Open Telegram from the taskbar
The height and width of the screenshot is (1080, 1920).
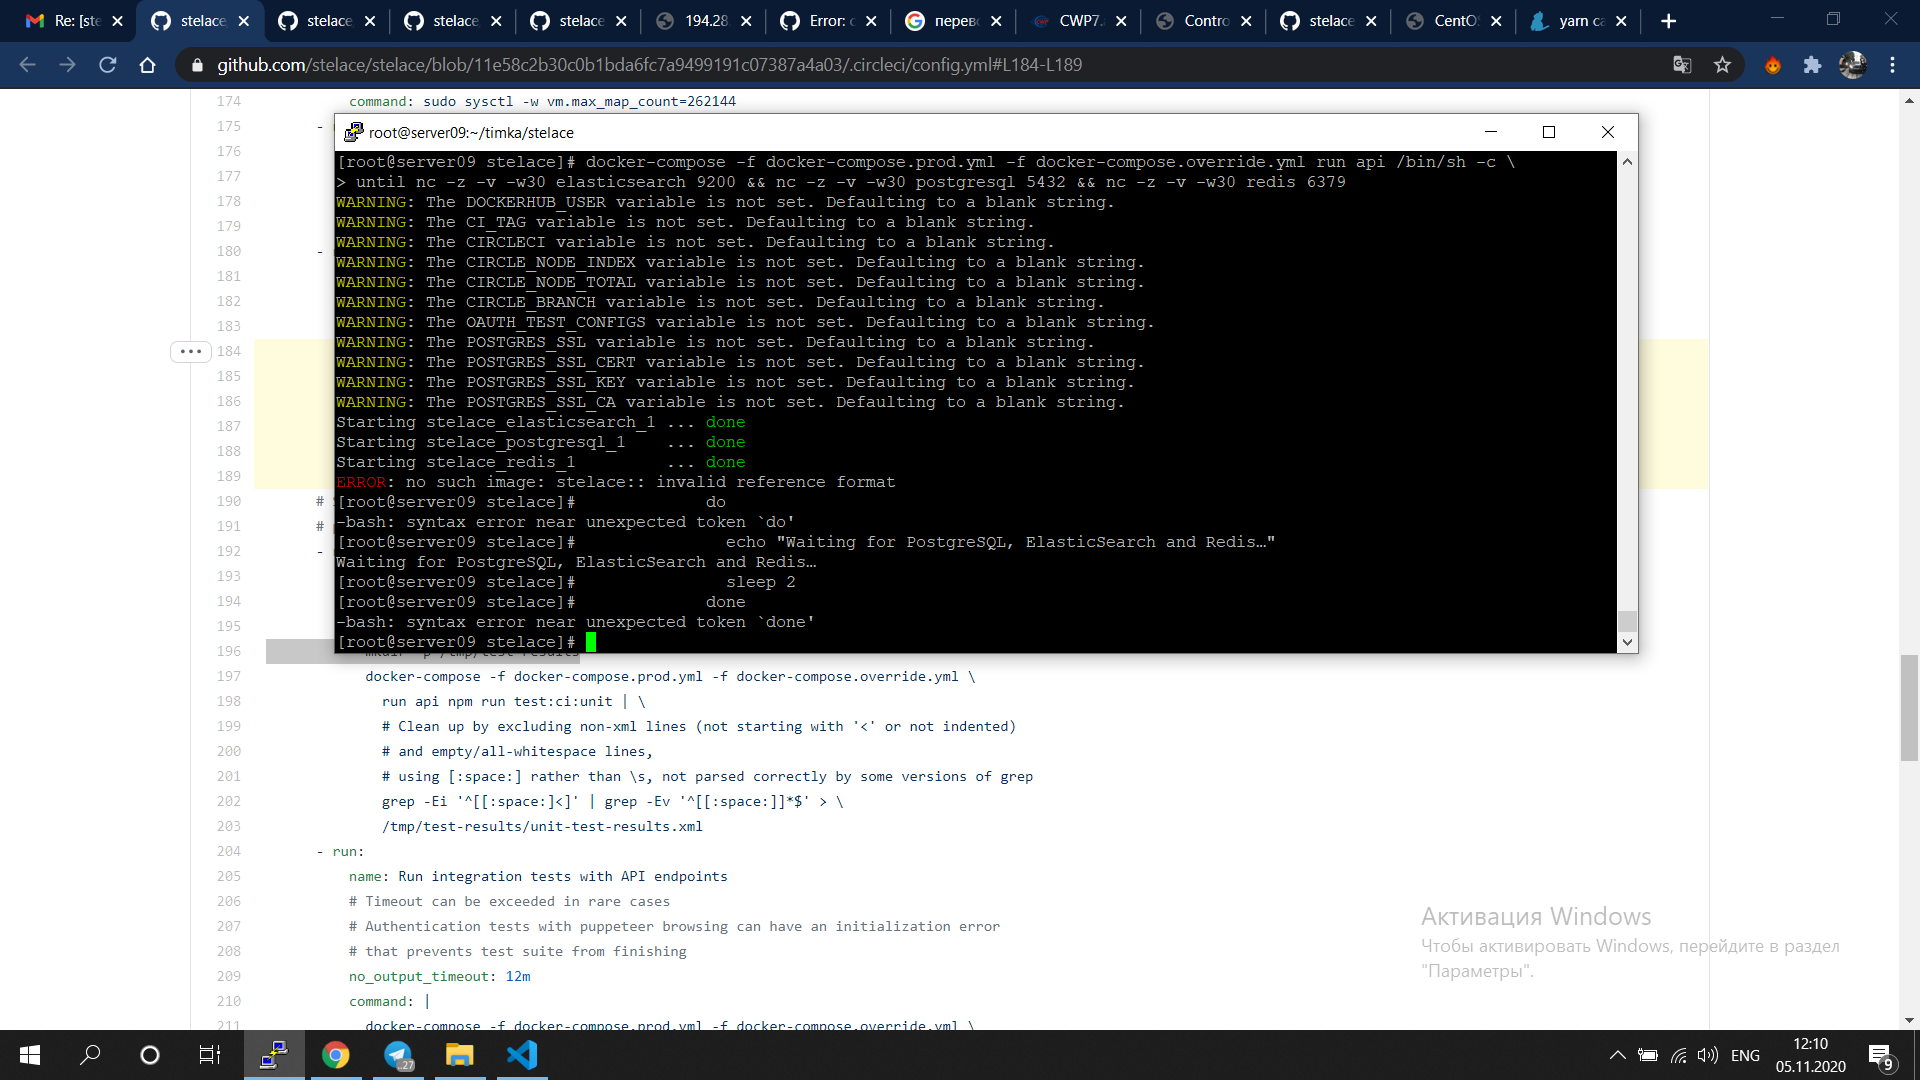pyautogui.click(x=398, y=1055)
